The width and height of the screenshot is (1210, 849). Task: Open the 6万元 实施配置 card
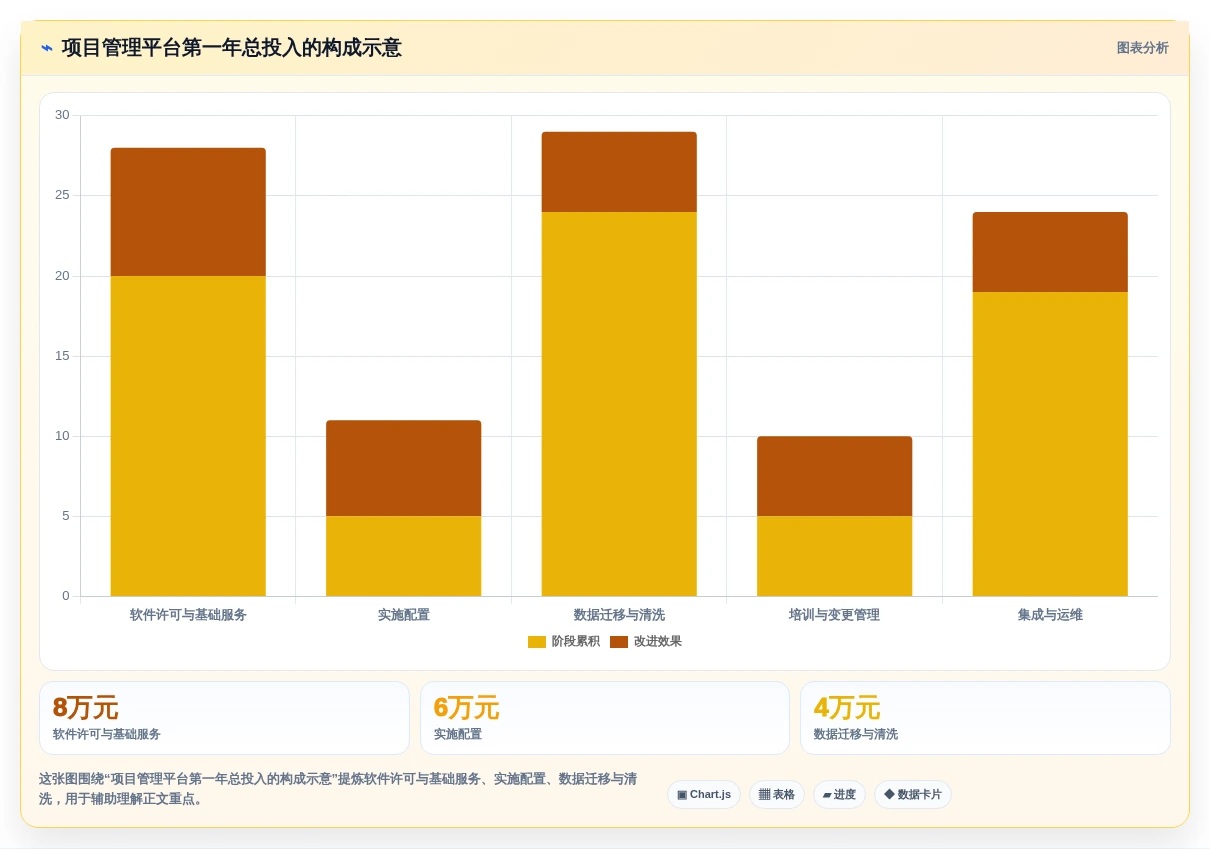(605, 718)
